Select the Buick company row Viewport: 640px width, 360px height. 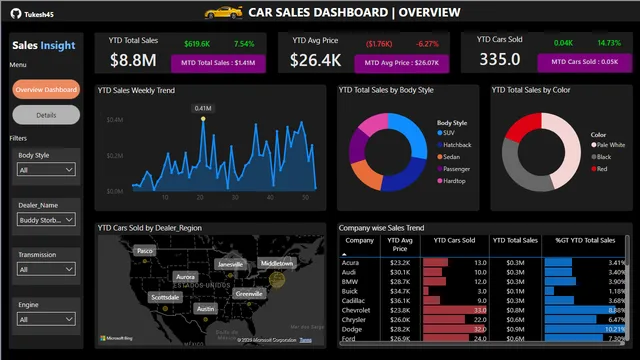coord(482,291)
